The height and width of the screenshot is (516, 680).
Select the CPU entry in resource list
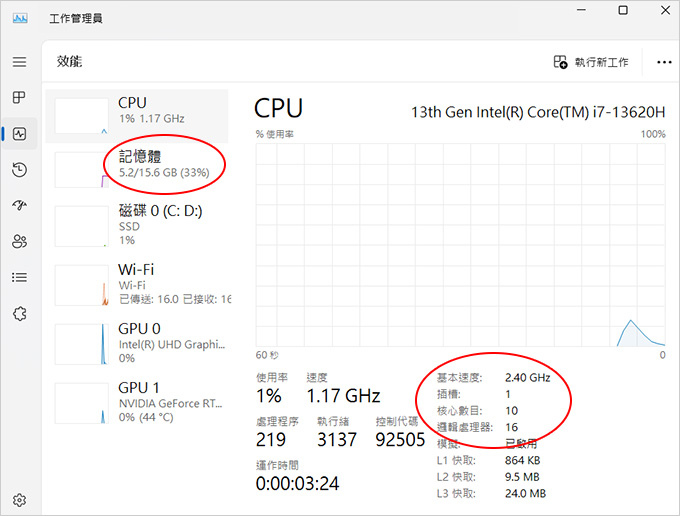click(x=137, y=116)
